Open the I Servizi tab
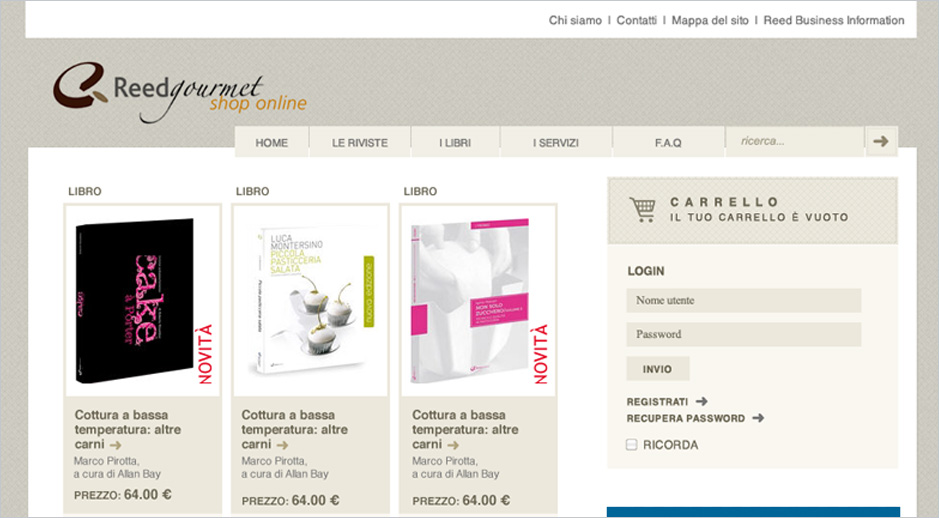Viewport: 939px width, 518px height. coord(556,142)
